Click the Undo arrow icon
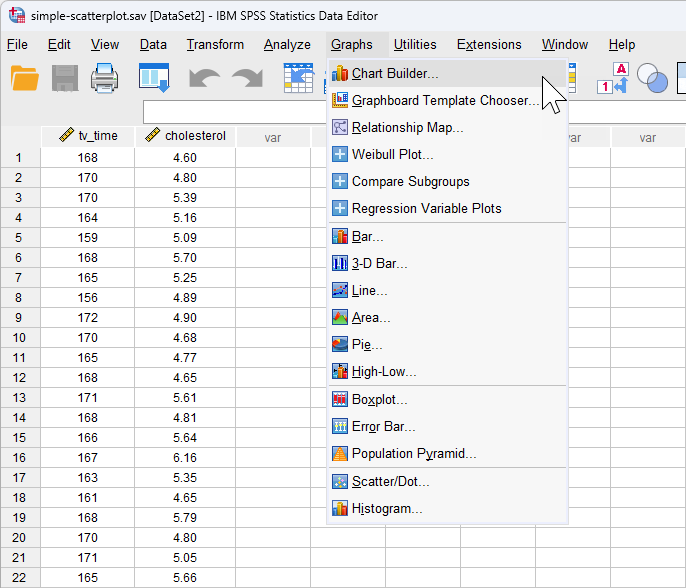The height and width of the screenshot is (588, 686). pyautogui.click(x=204, y=79)
